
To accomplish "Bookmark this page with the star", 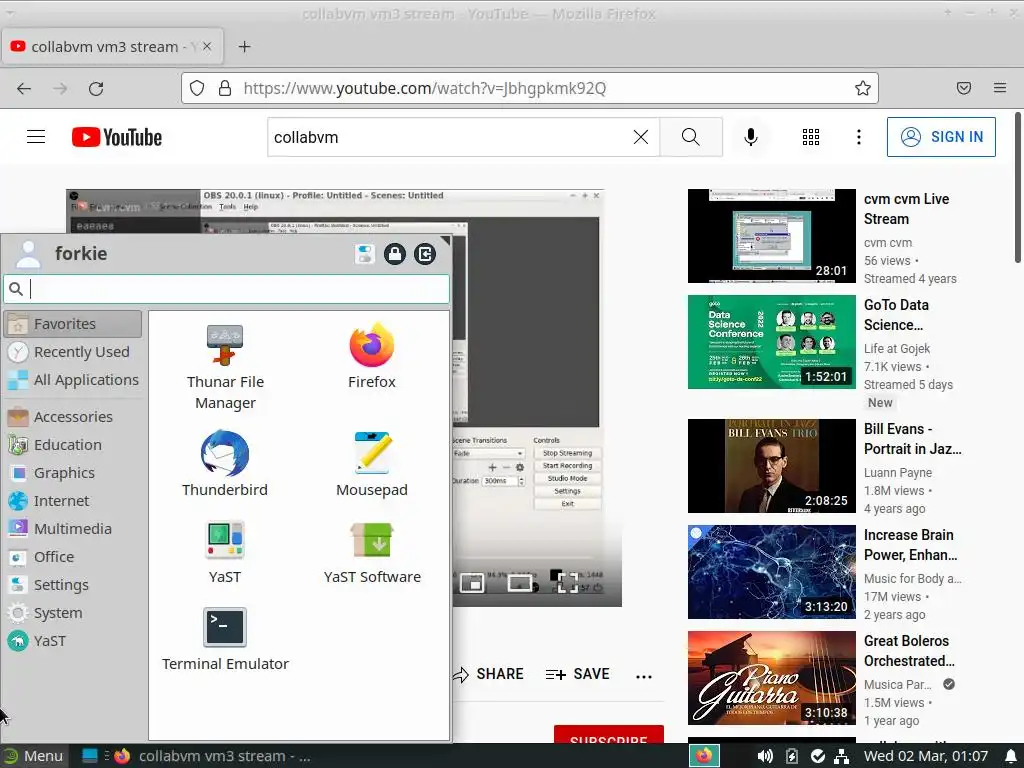I will (863, 88).
